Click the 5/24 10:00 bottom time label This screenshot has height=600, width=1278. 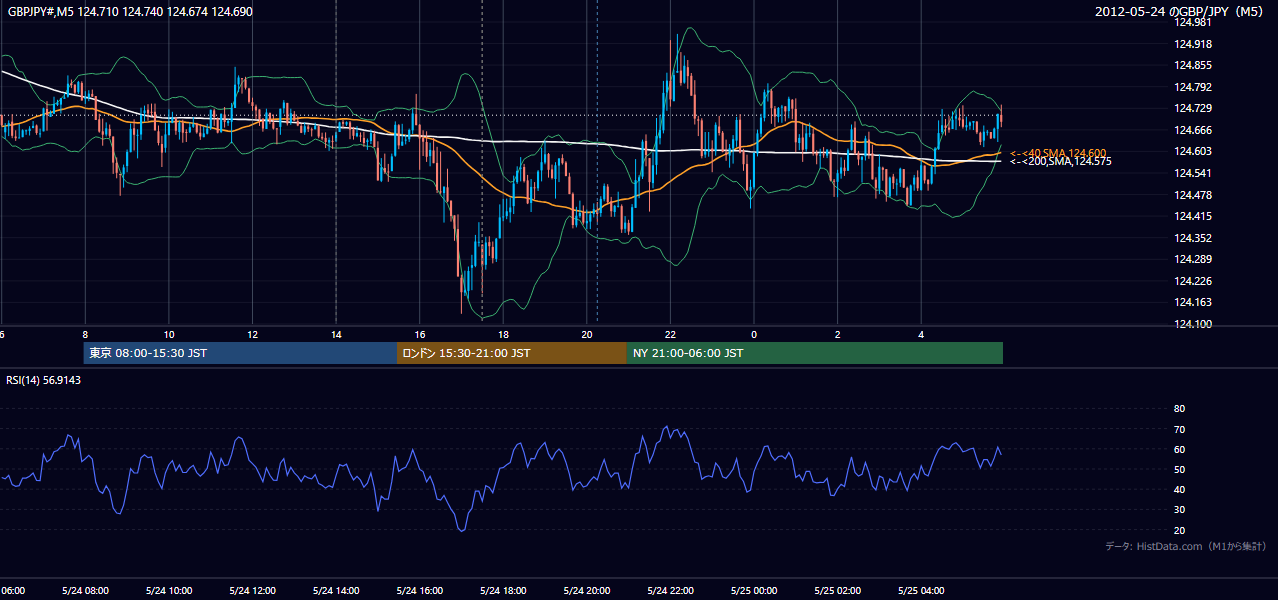click(x=169, y=591)
